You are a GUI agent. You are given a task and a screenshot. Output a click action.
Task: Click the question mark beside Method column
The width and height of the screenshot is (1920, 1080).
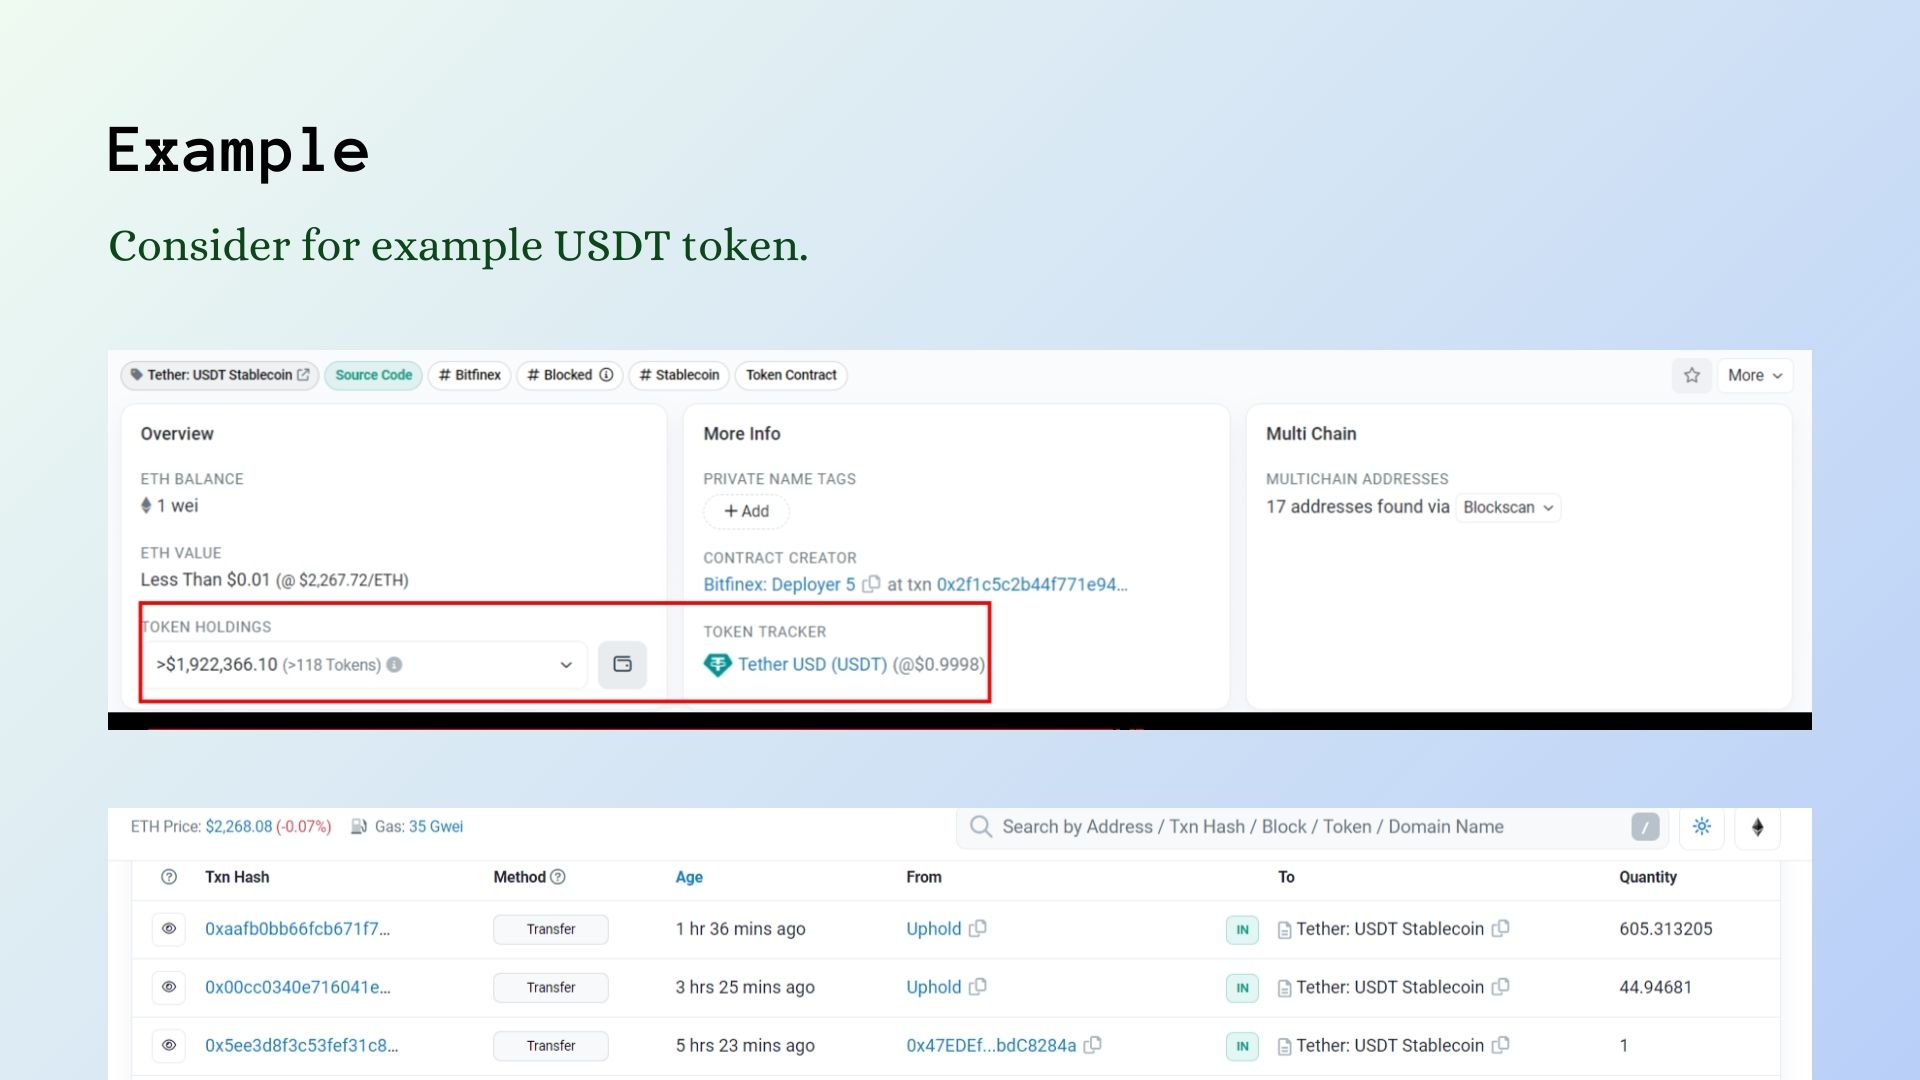558,877
